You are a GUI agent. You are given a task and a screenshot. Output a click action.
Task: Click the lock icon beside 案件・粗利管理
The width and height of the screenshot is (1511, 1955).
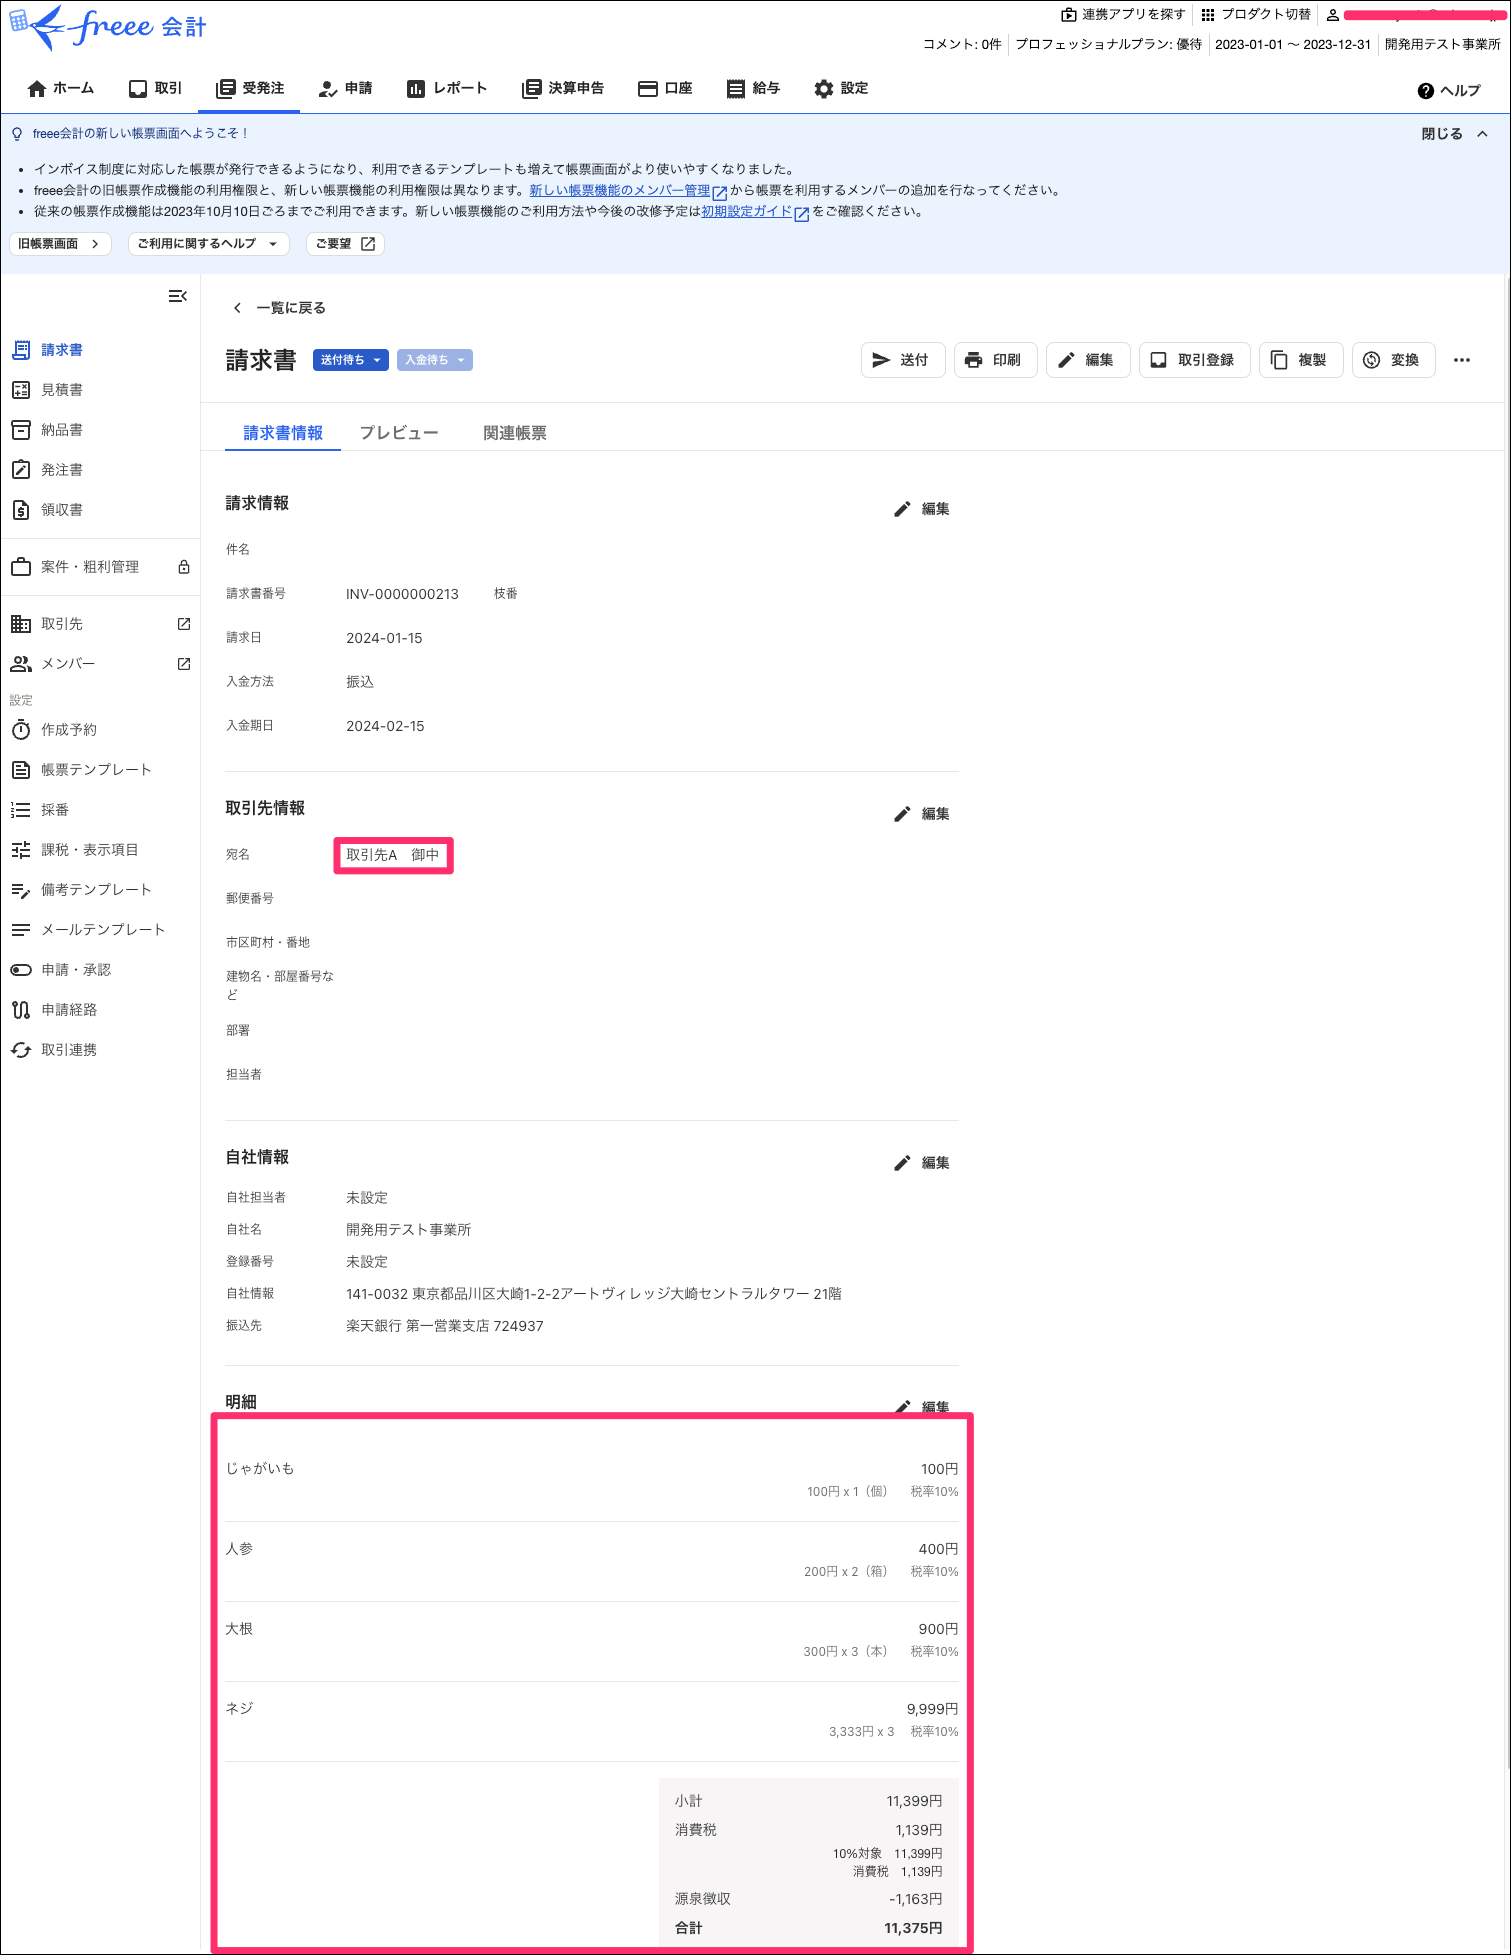tap(184, 567)
